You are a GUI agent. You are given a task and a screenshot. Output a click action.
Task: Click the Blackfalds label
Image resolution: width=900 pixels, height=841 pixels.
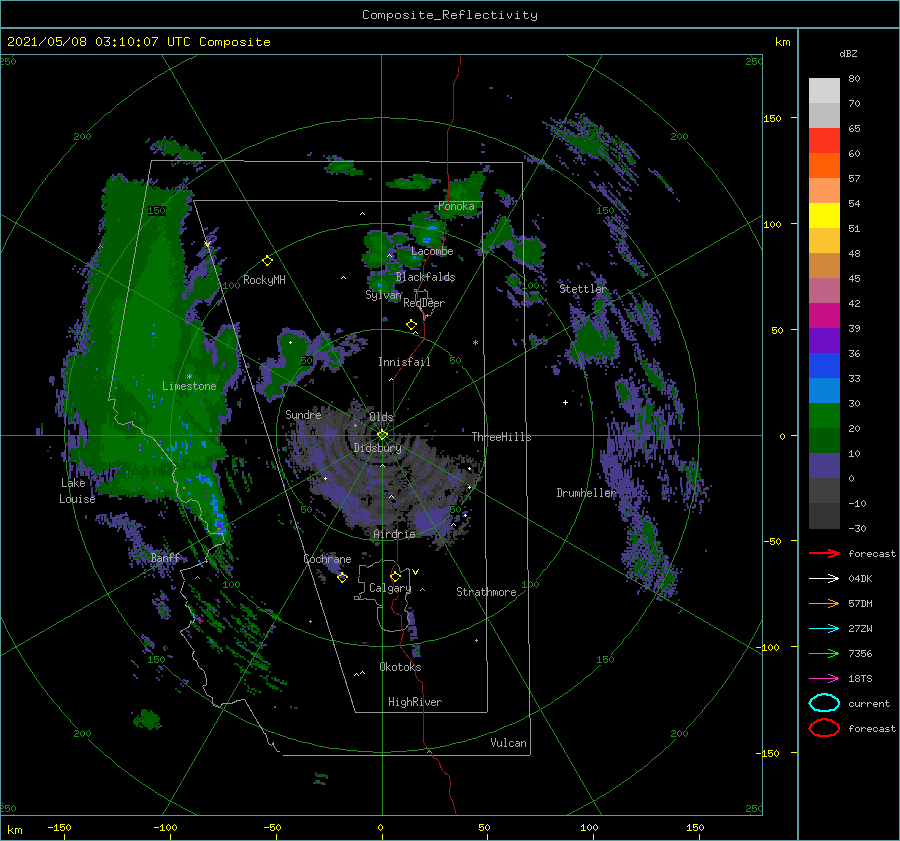[x=425, y=277]
